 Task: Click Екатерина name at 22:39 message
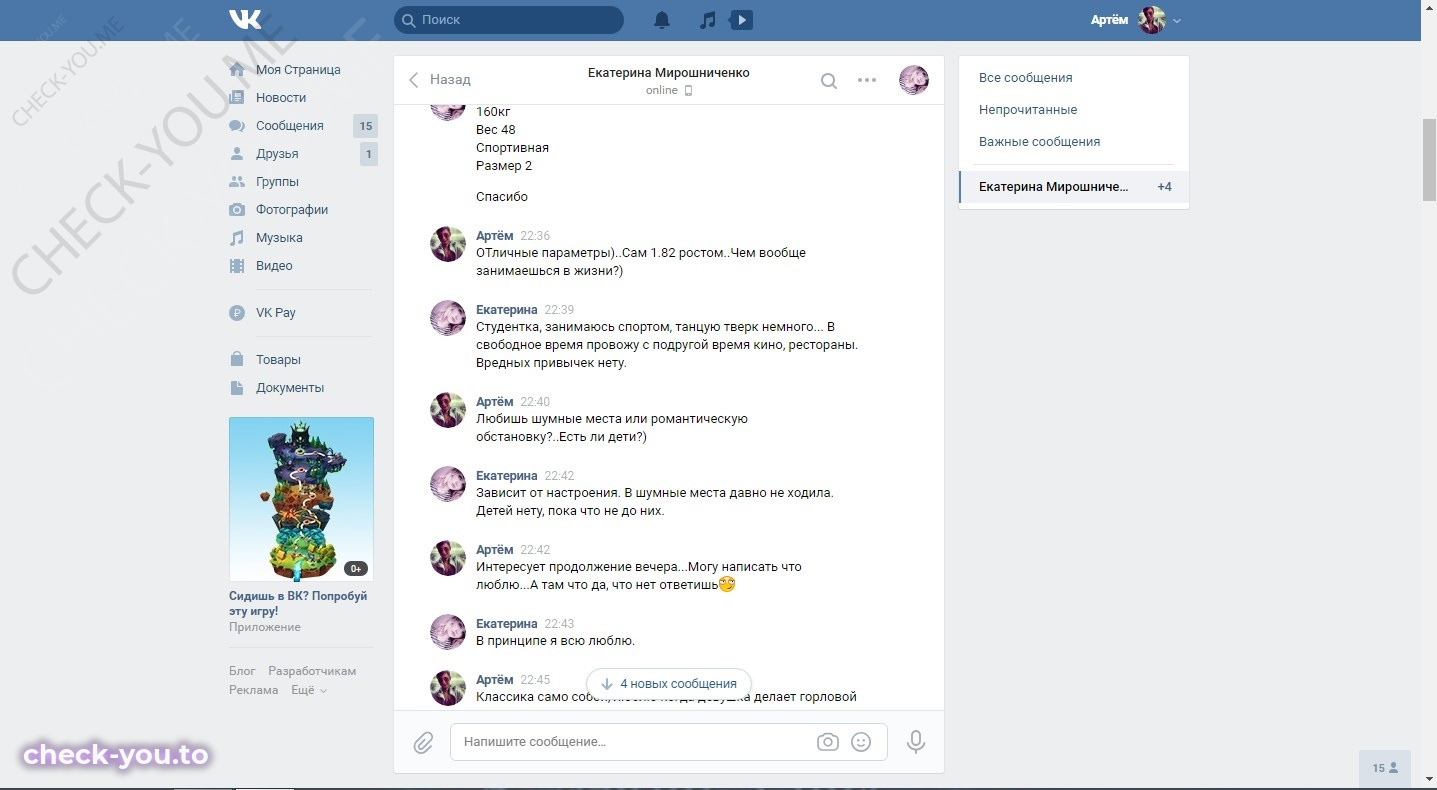pos(507,310)
